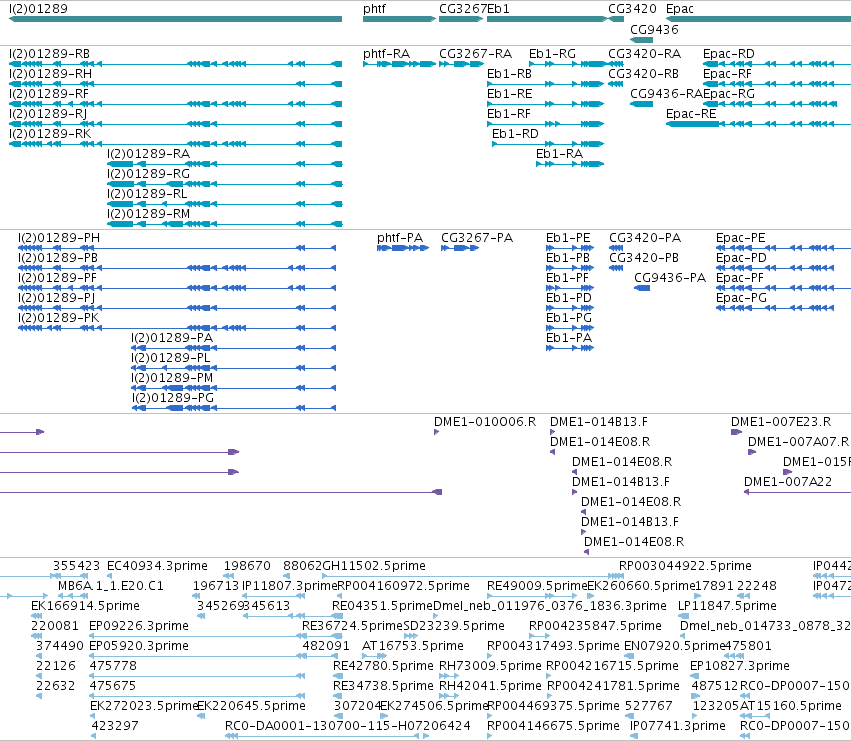Click the EP09226.3prime label
851x741 pixels.
[x=139, y=626]
